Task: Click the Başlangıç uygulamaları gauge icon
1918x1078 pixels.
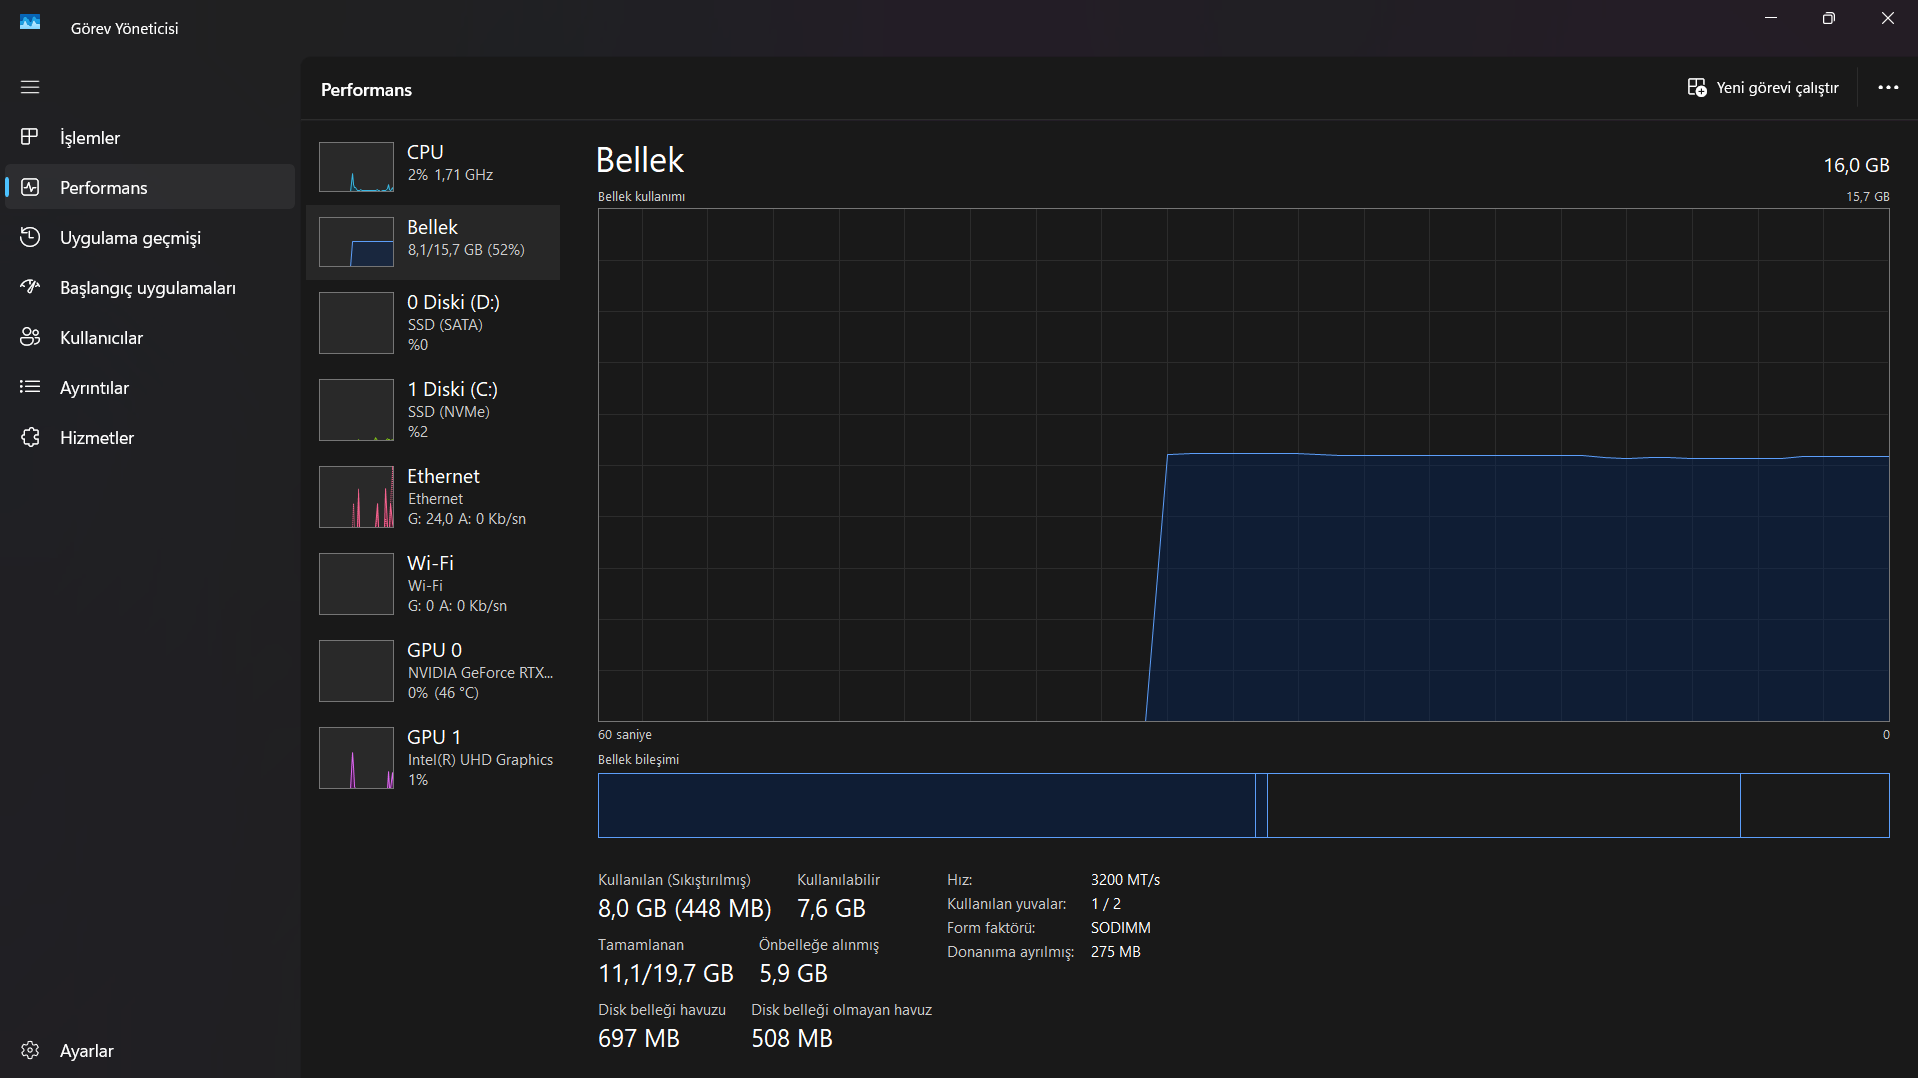Action: [x=30, y=287]
